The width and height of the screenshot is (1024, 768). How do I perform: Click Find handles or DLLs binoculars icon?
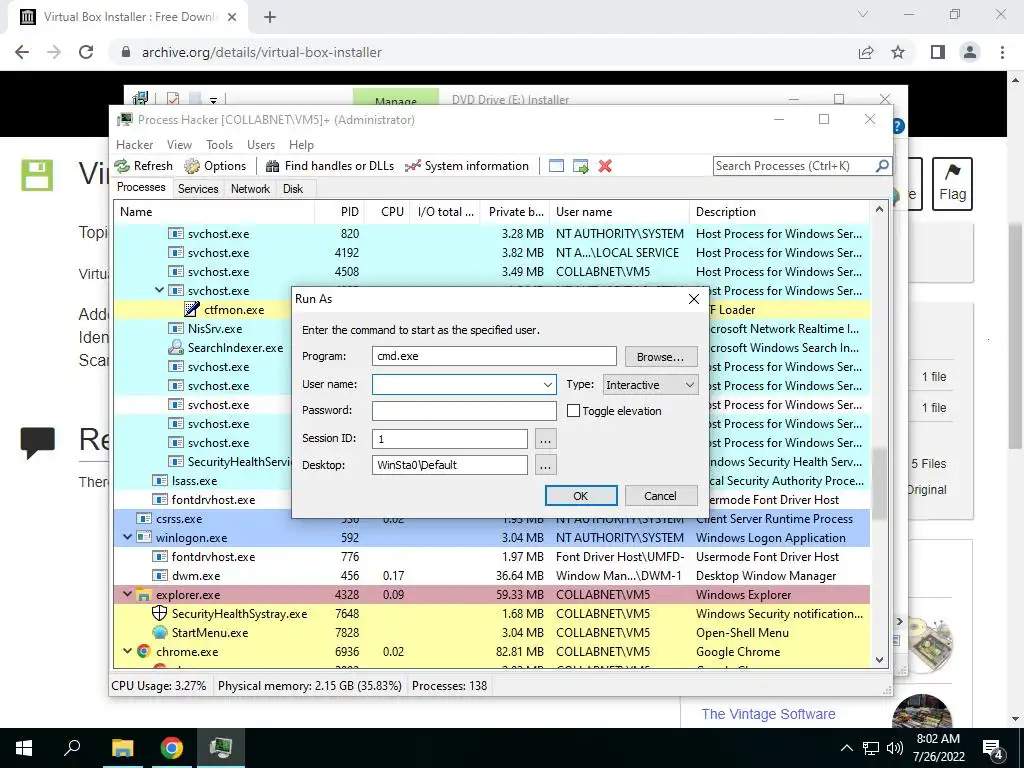click(273, 166)
